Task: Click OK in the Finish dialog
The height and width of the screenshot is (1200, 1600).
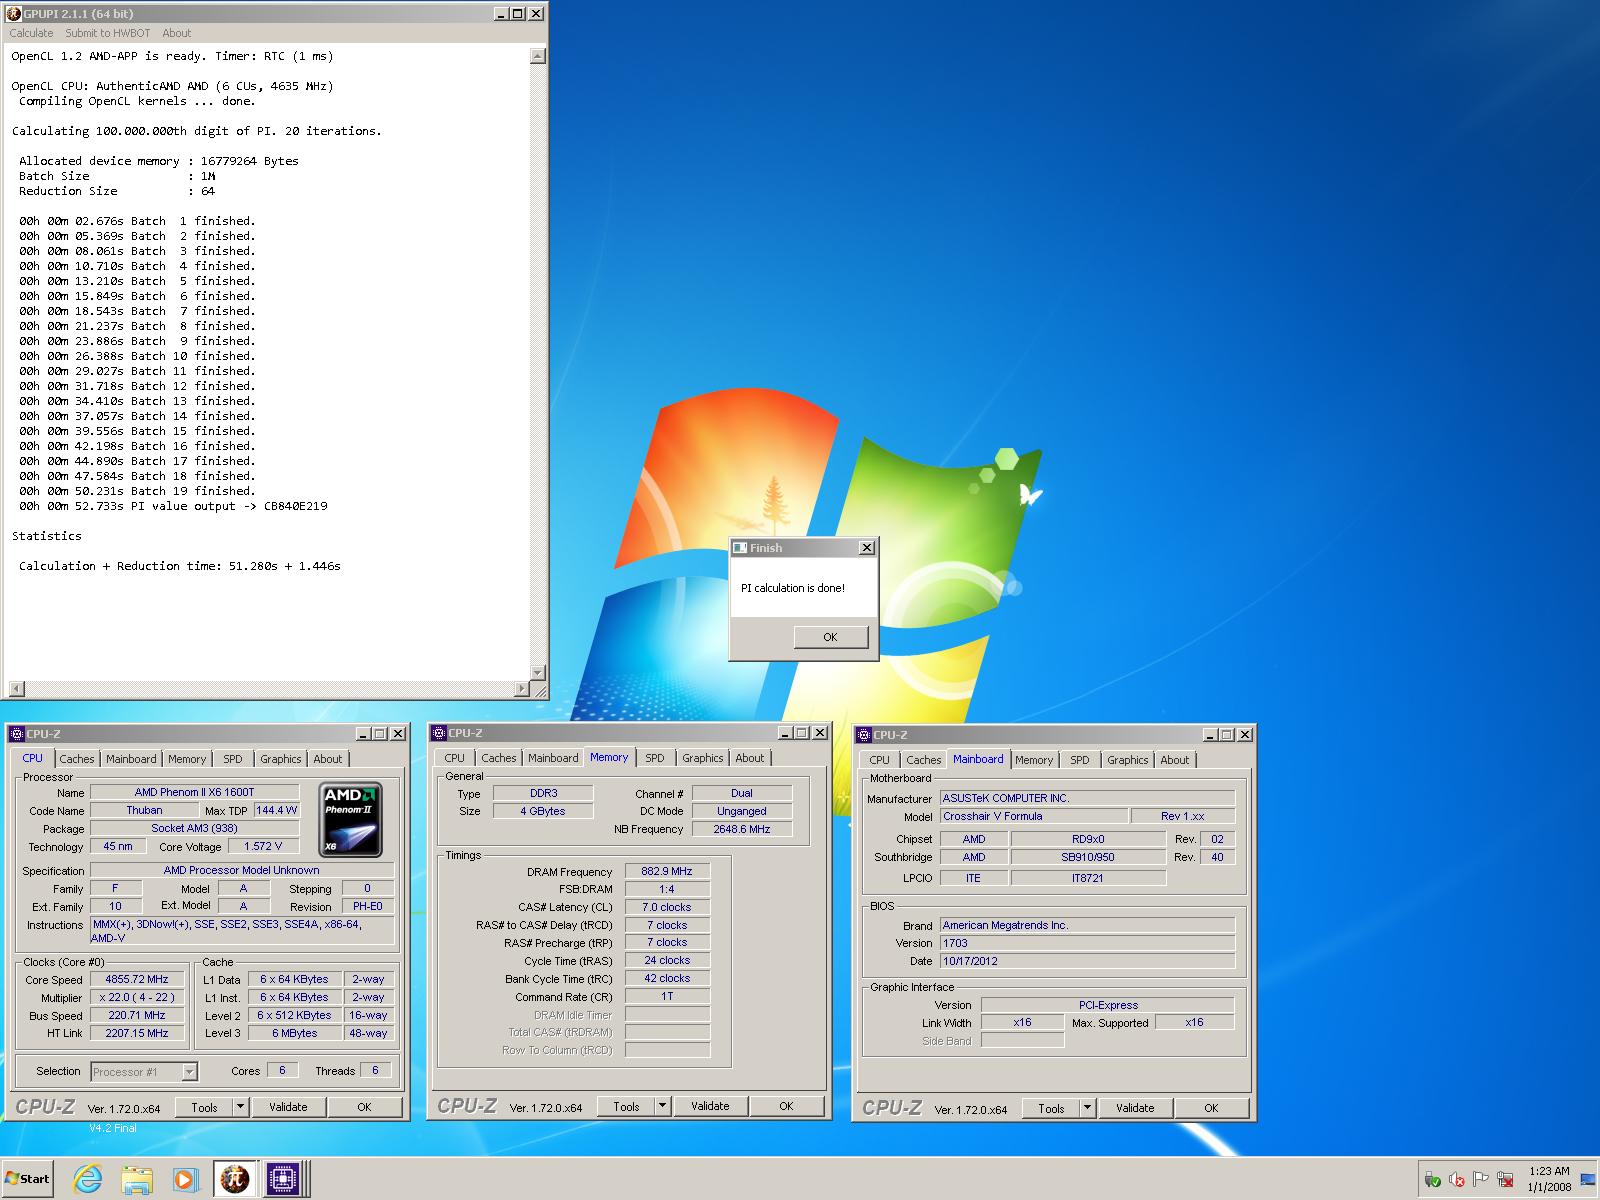Action: click(x=830, y=637)
